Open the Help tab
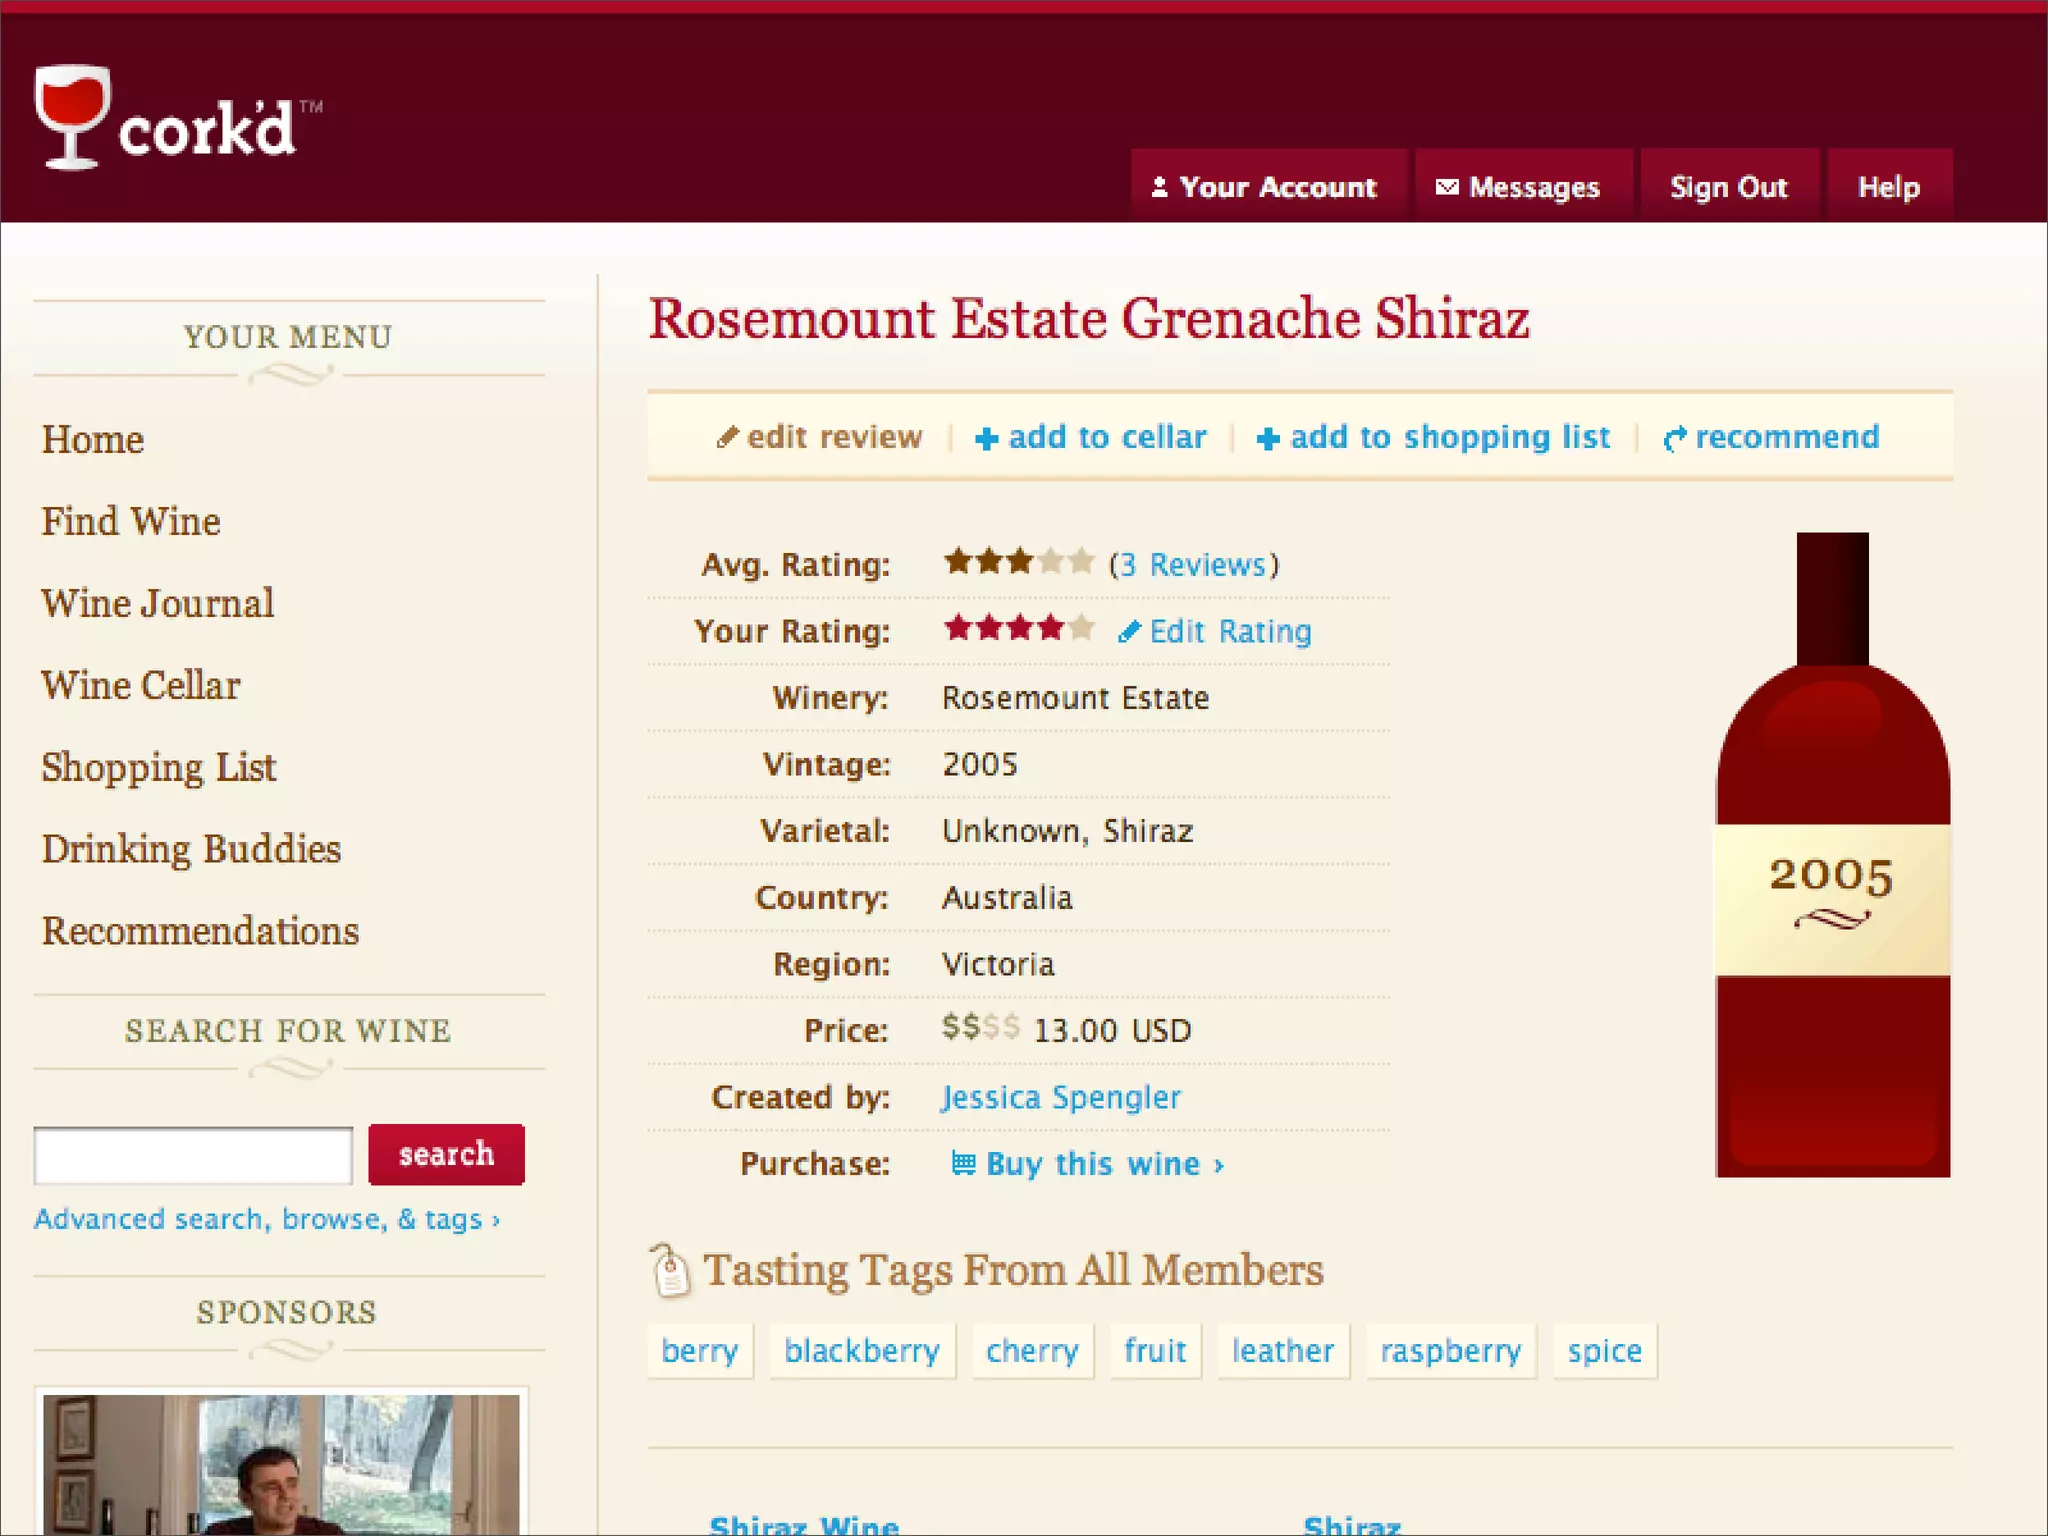 pos(1888,187)
